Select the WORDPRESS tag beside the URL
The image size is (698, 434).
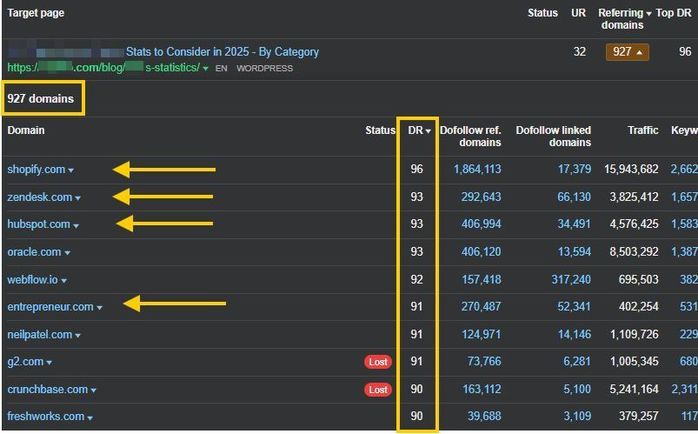(x=264, y=69)
